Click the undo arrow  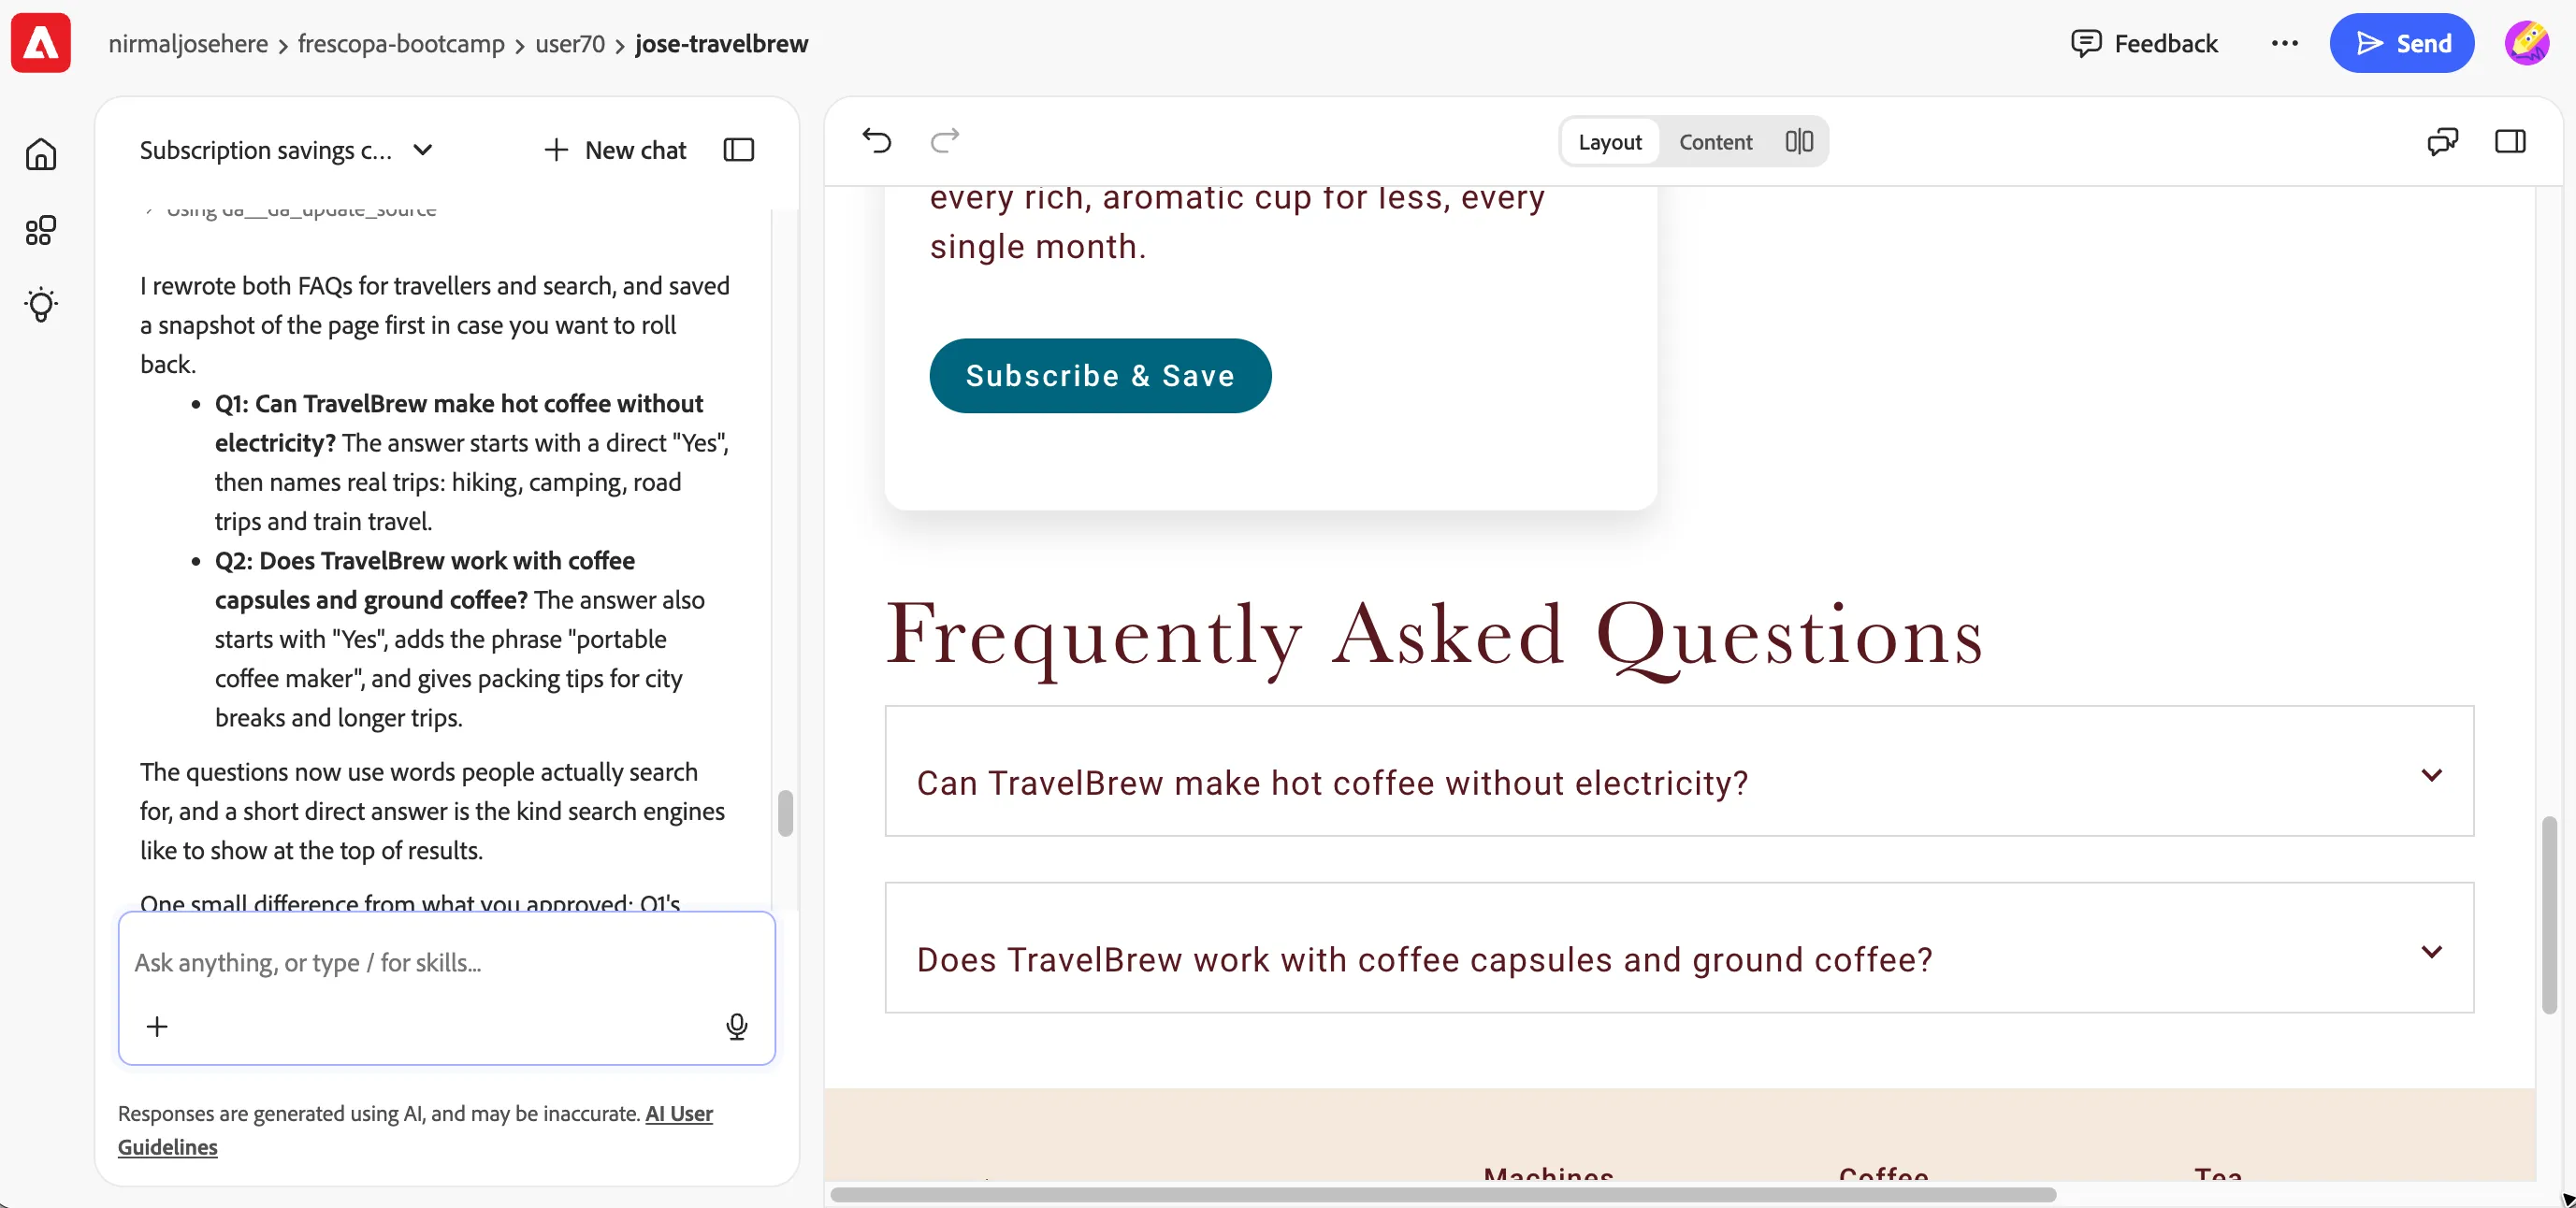[876, 140]
